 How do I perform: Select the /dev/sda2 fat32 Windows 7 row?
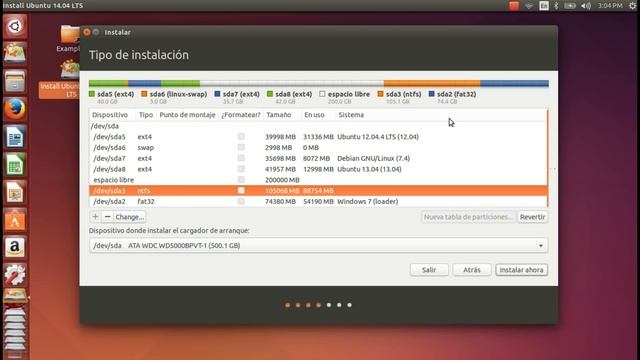pos(318,201)
